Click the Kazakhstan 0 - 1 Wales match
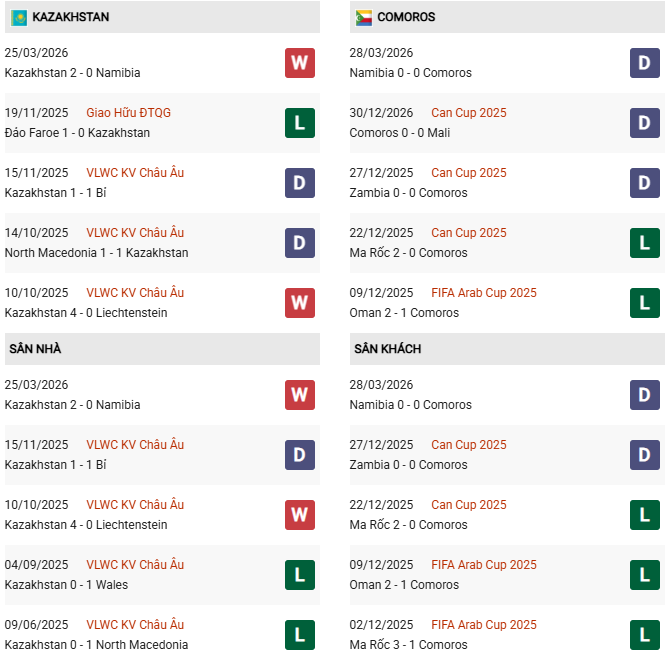The width and height of the screenshot is (666, 657). pyautogui.click(x=66, y=585)
